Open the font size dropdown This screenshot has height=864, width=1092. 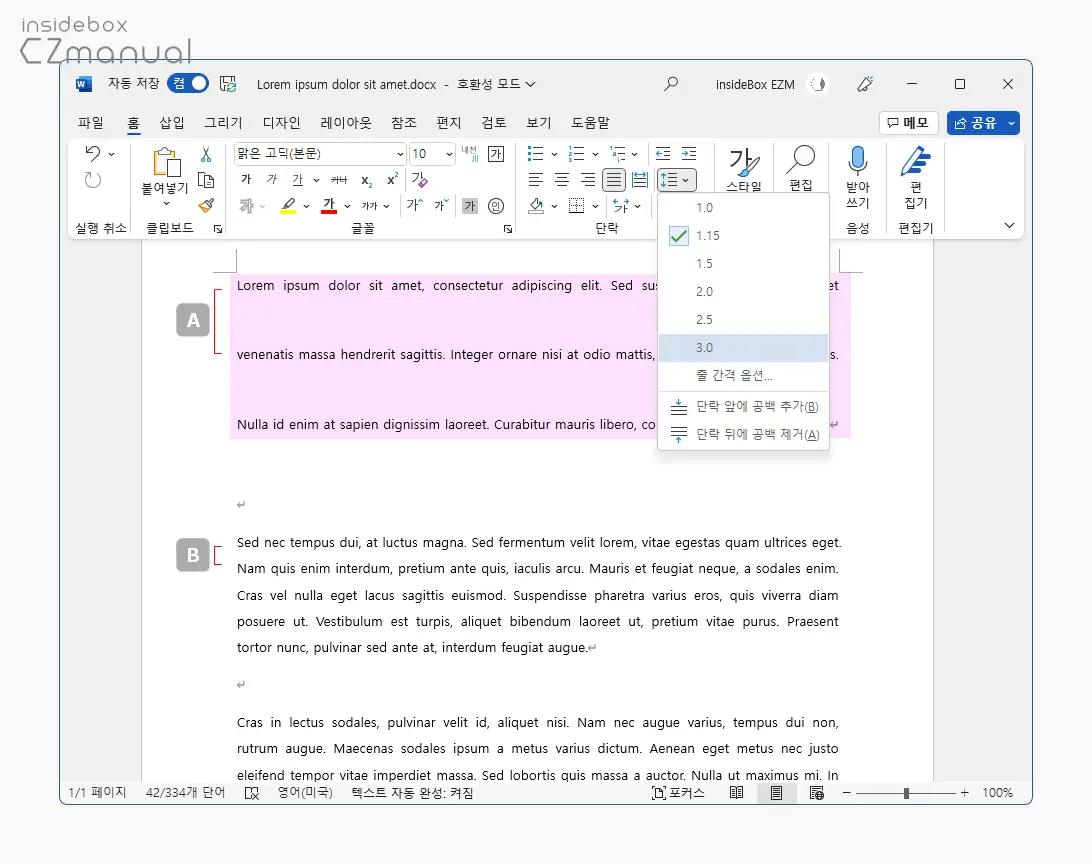pyautogui.click(x=449, y=154)
